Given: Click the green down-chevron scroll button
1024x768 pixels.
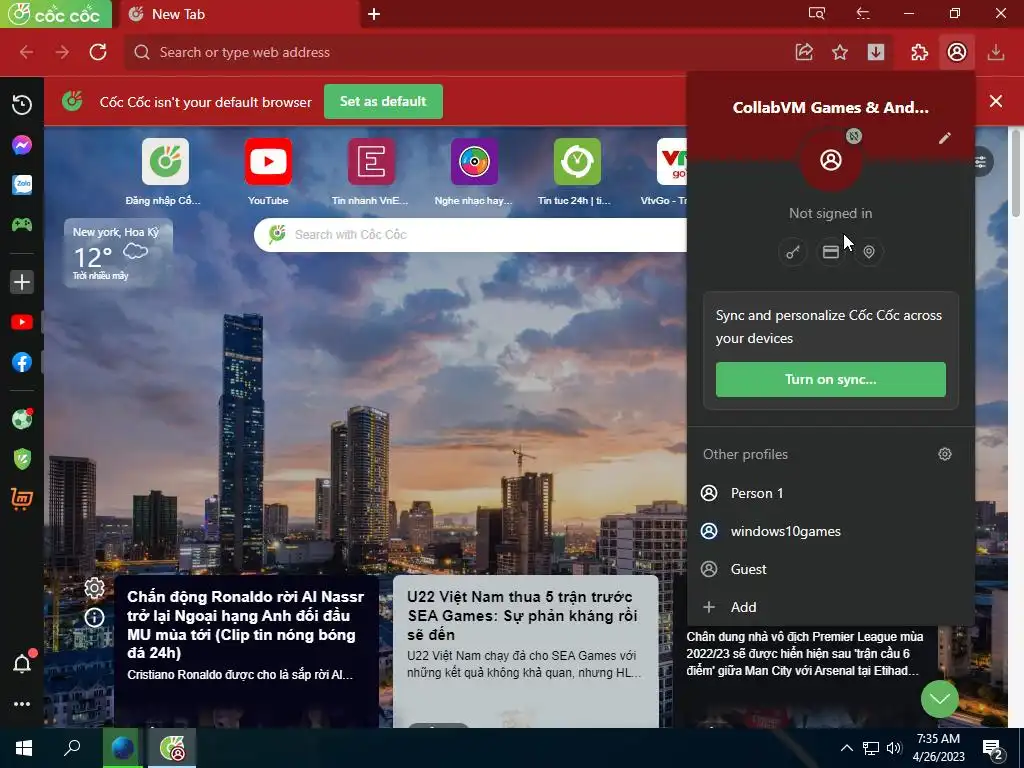Looking at the screenshot, I should pyautogui.click(x=939, y=699).
